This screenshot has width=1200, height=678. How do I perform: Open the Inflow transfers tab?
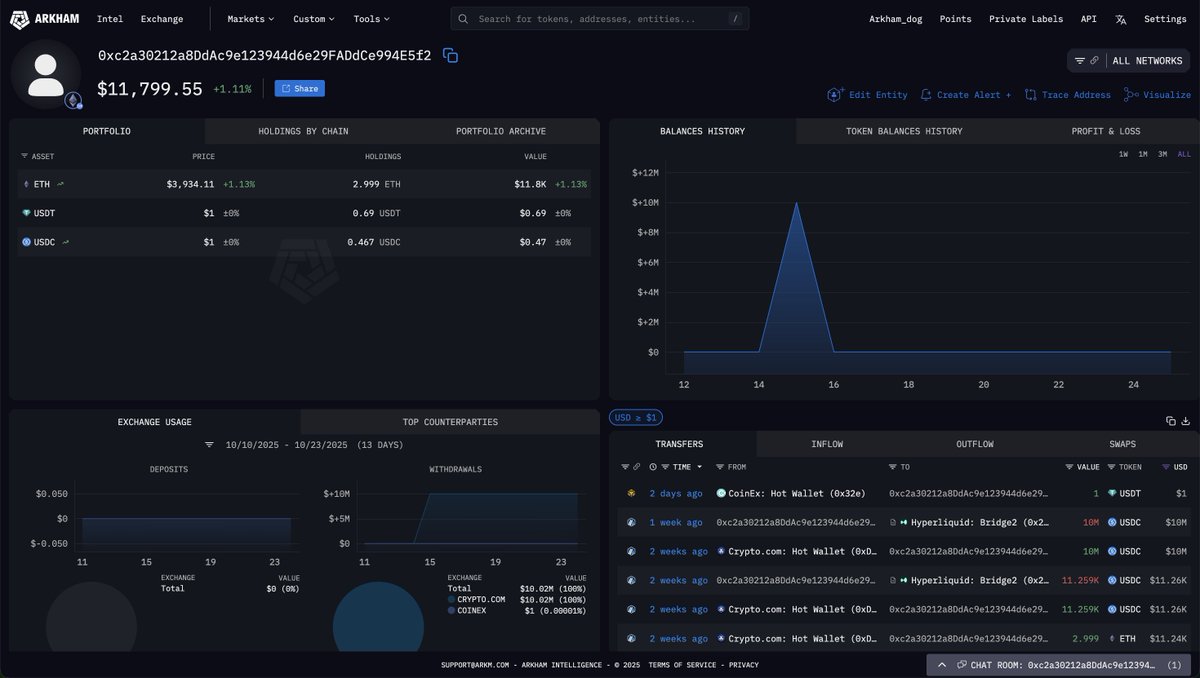(827, 444)
